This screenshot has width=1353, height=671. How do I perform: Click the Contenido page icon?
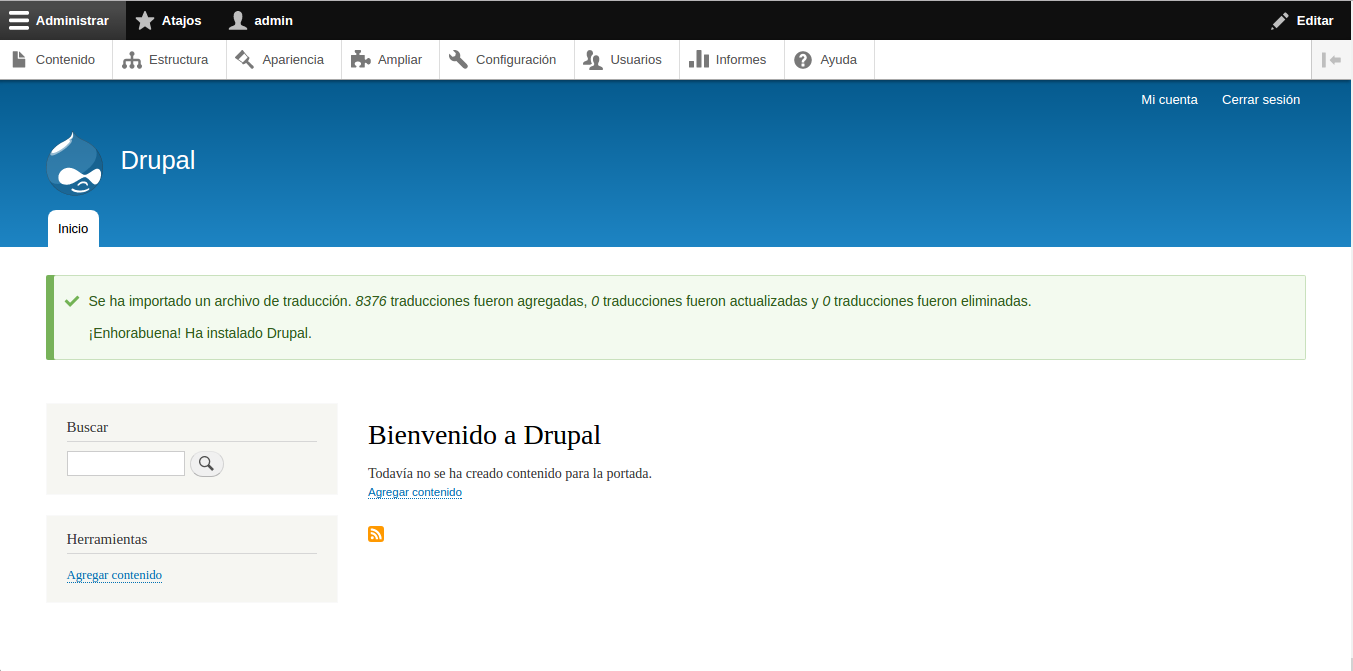pyautogui.click(x=19, y=60)
